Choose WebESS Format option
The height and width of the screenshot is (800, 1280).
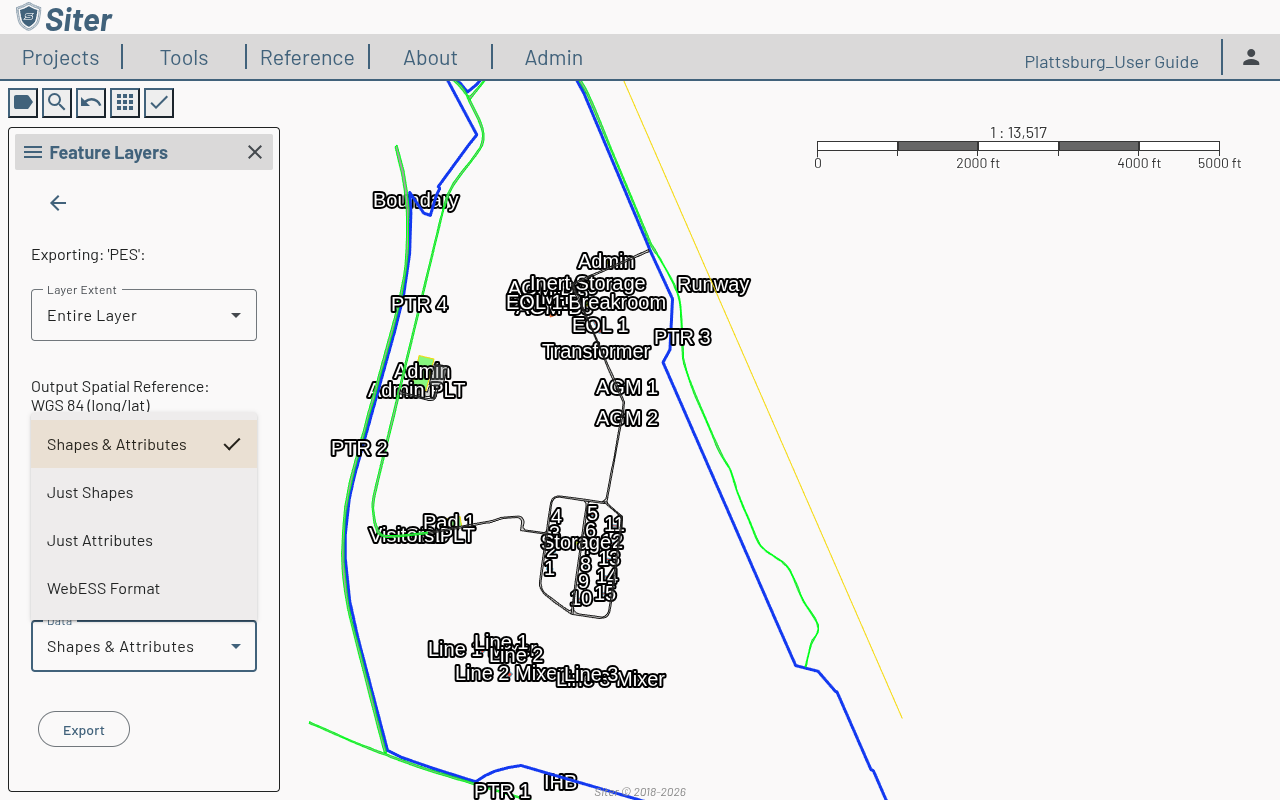coord(144,588)
